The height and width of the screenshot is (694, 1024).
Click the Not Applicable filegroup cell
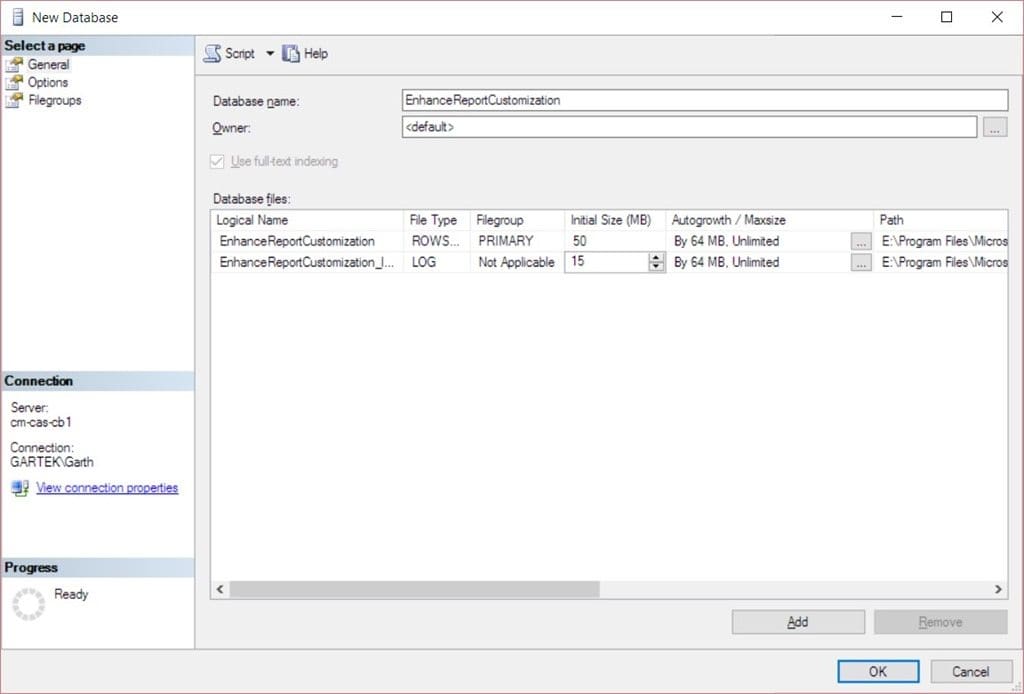tap(517, 262)
